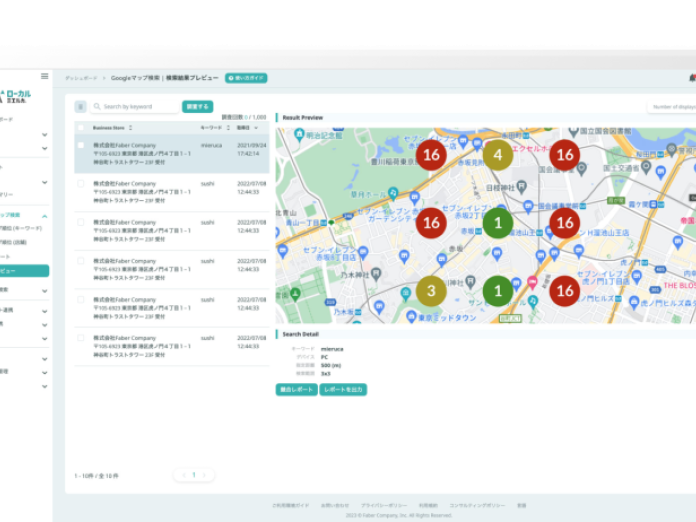
Task: Open the Number of displays dropdown
Action: (x=672, y=106)
